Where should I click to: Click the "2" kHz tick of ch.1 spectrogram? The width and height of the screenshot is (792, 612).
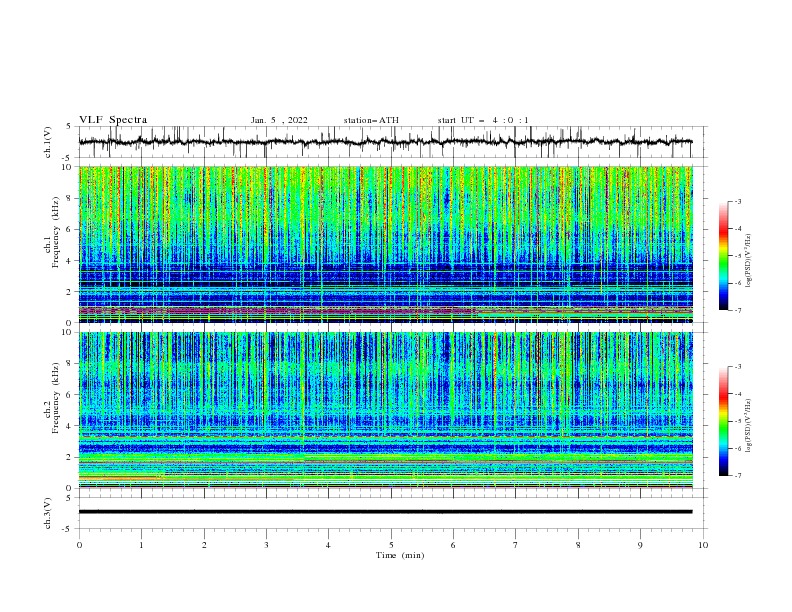click(x=71, y=292)
